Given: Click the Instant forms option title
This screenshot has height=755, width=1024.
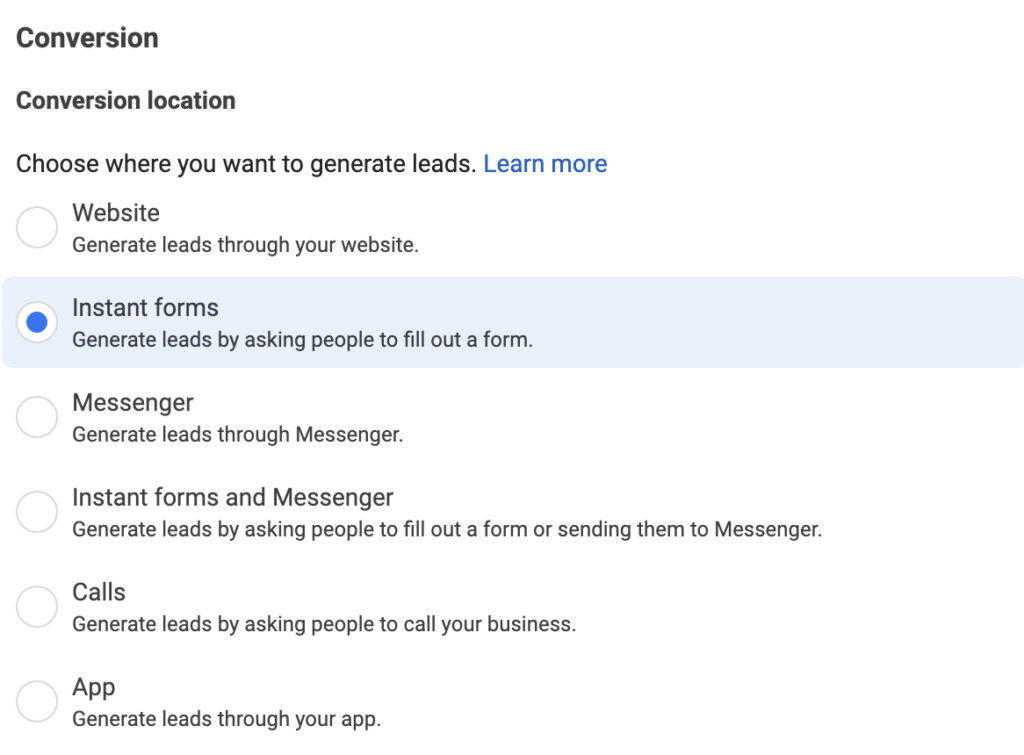Looking at the screenshot, I should [x=145, y=308].
